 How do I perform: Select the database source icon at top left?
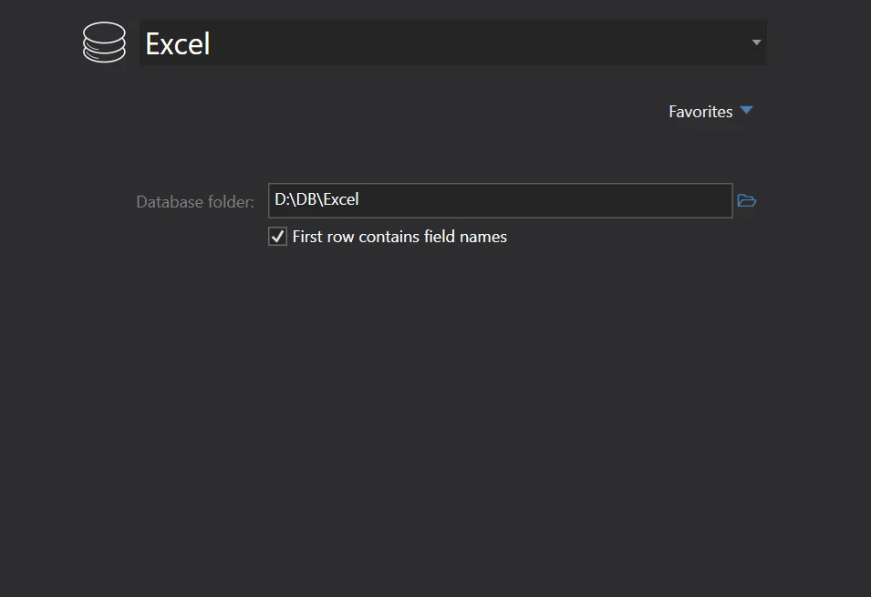103,42
